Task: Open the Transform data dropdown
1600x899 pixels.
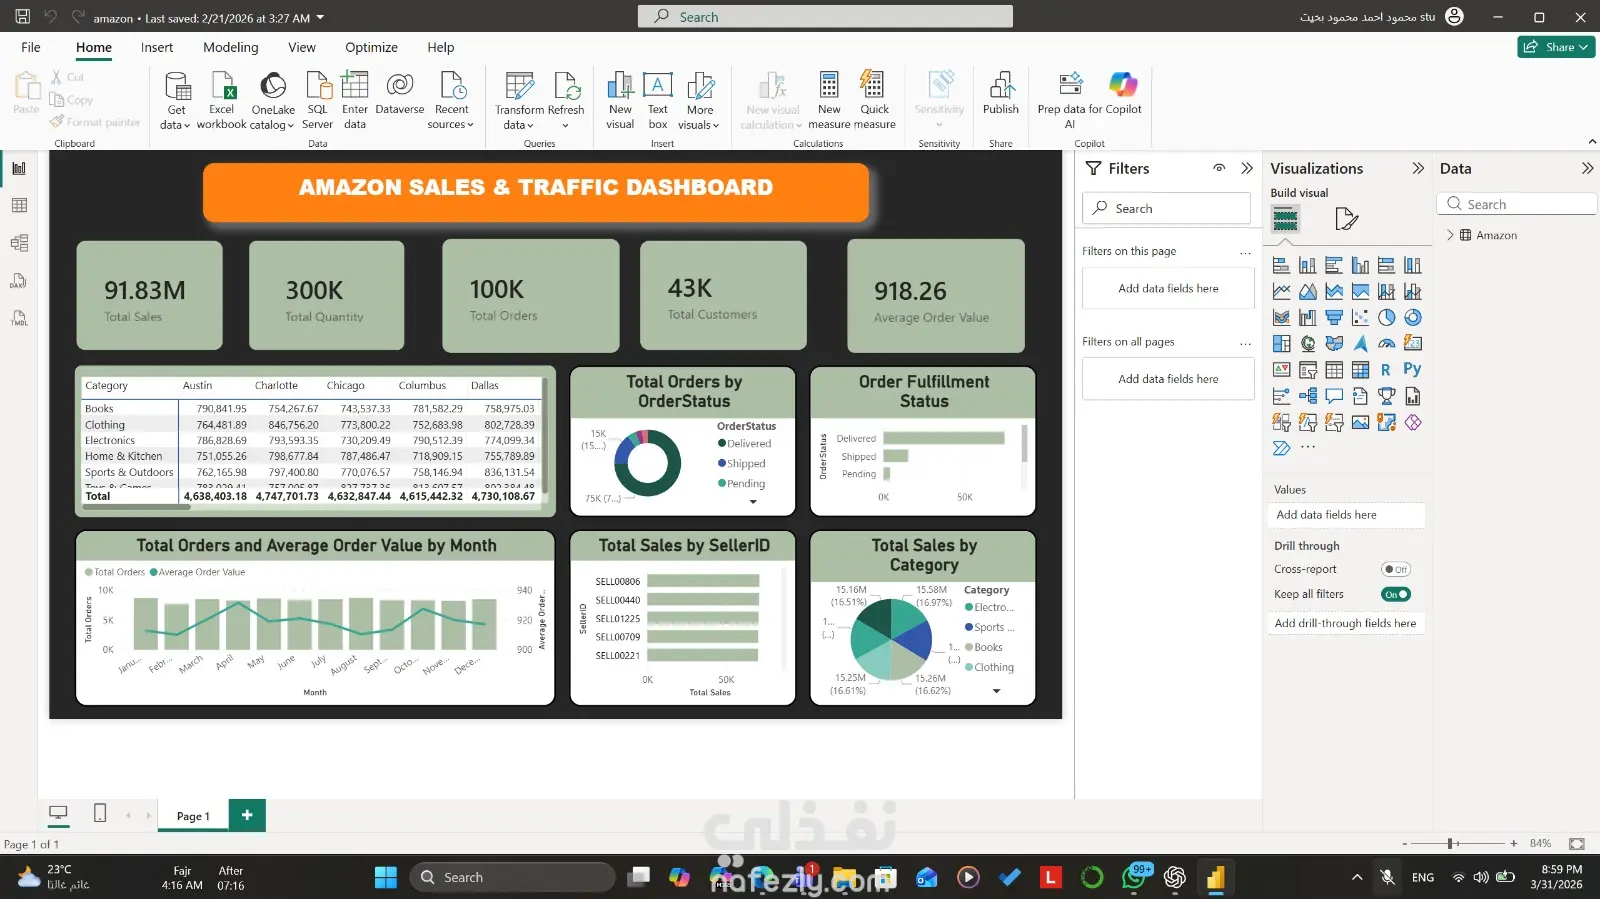Action: (519, 100)
